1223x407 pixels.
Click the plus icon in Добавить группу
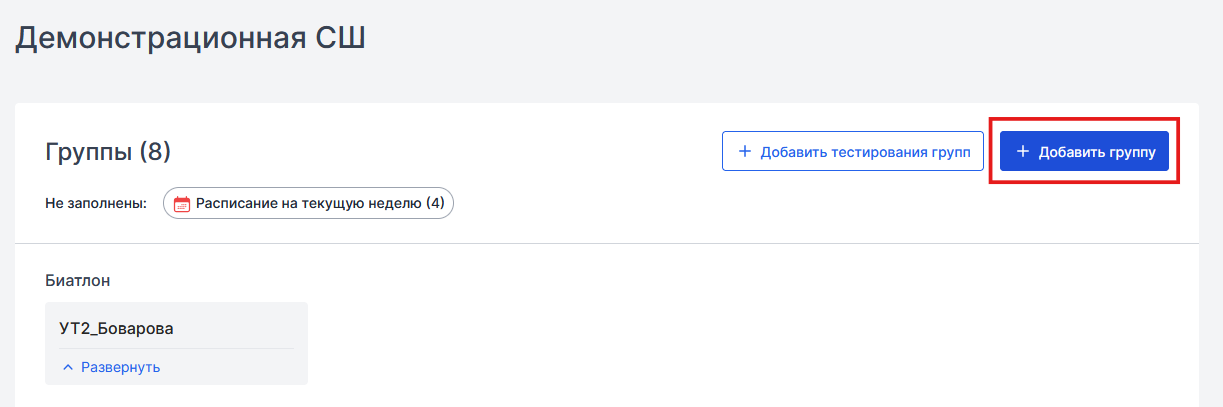(x=1022, y=152)
